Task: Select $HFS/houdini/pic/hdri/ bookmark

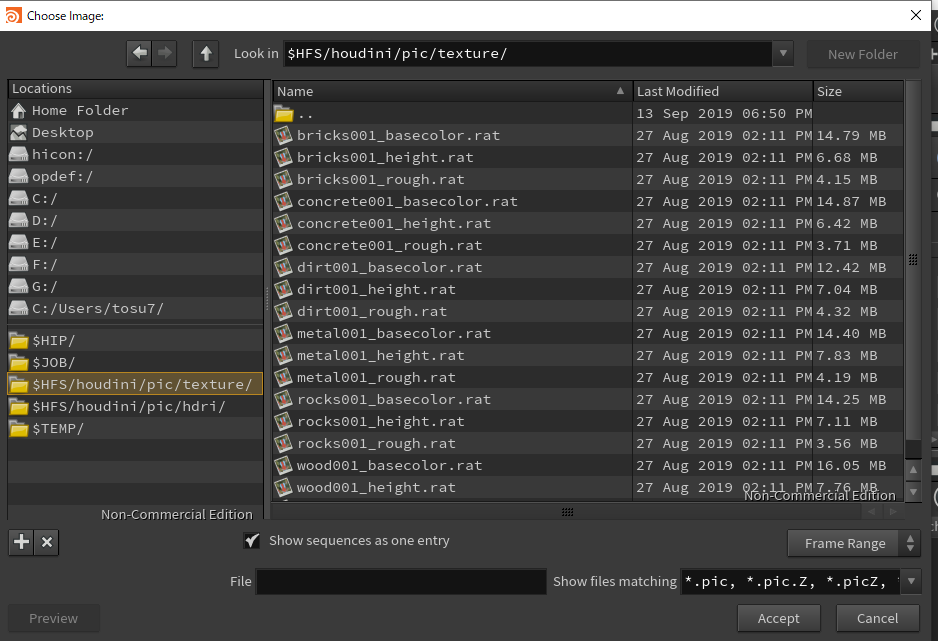Action: coord(129,406)
